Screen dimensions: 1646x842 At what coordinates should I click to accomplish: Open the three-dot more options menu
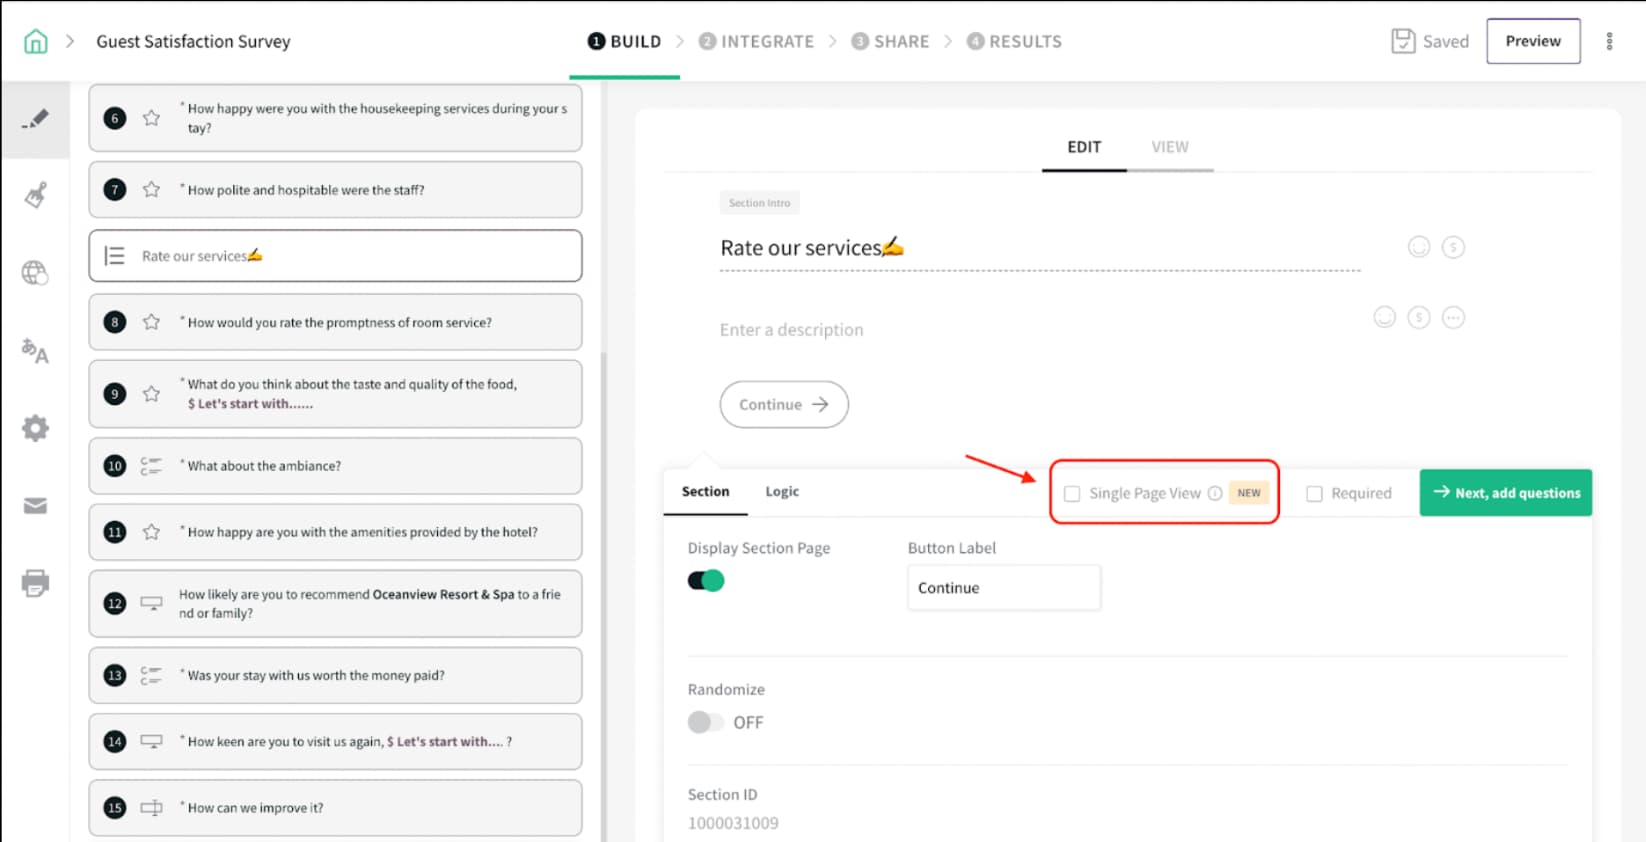[1609, 41]
